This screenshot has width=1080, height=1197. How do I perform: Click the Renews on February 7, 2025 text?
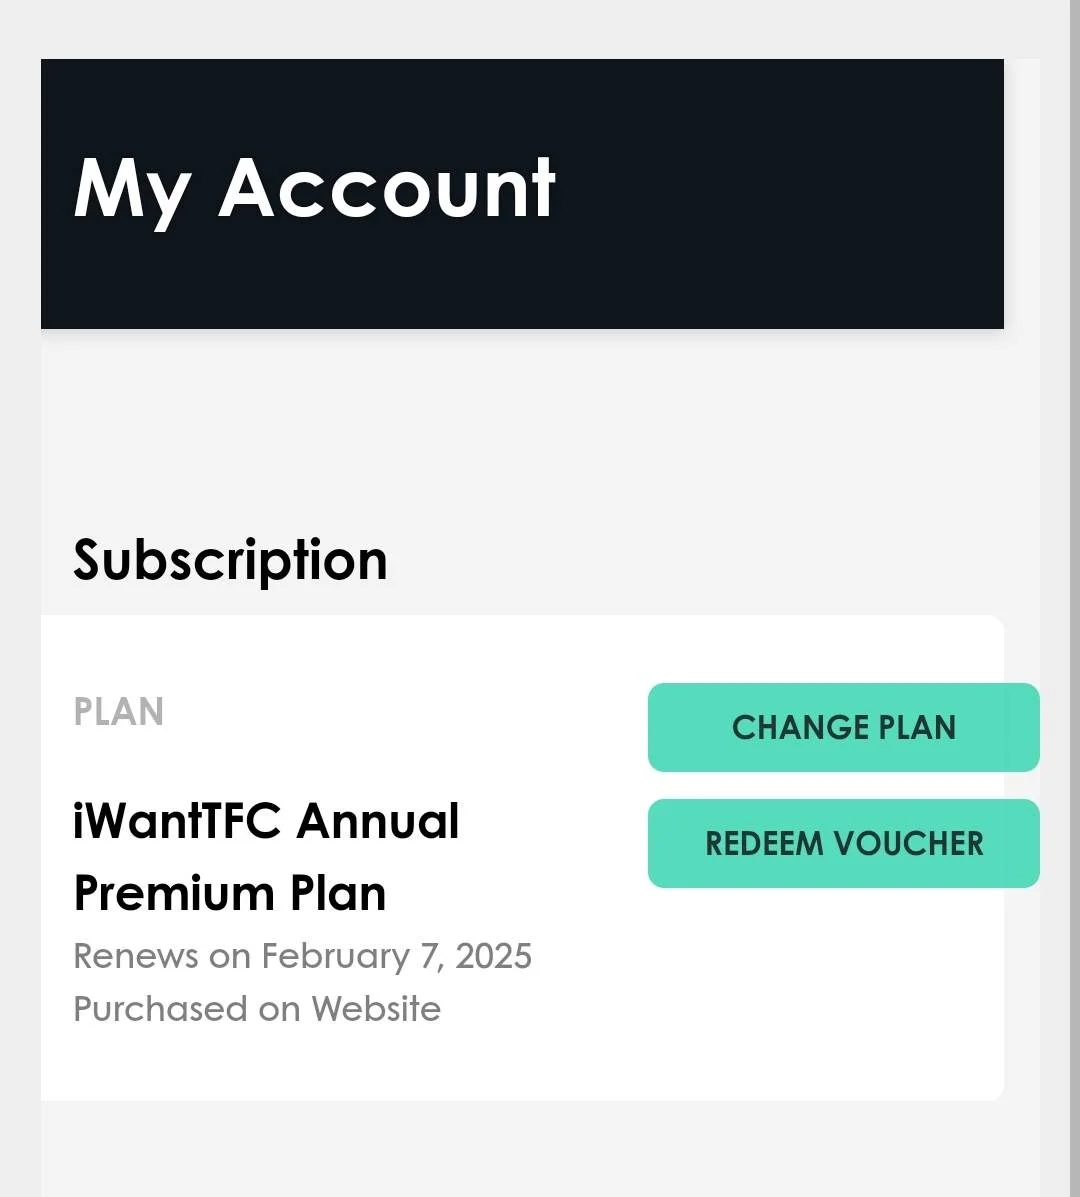tap(302, 957)
